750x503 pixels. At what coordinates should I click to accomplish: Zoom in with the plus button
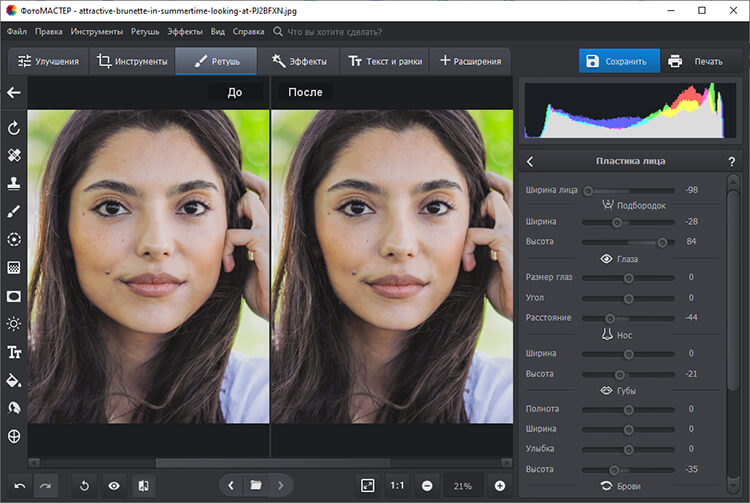pyautogui.click(x=500, y=485)
